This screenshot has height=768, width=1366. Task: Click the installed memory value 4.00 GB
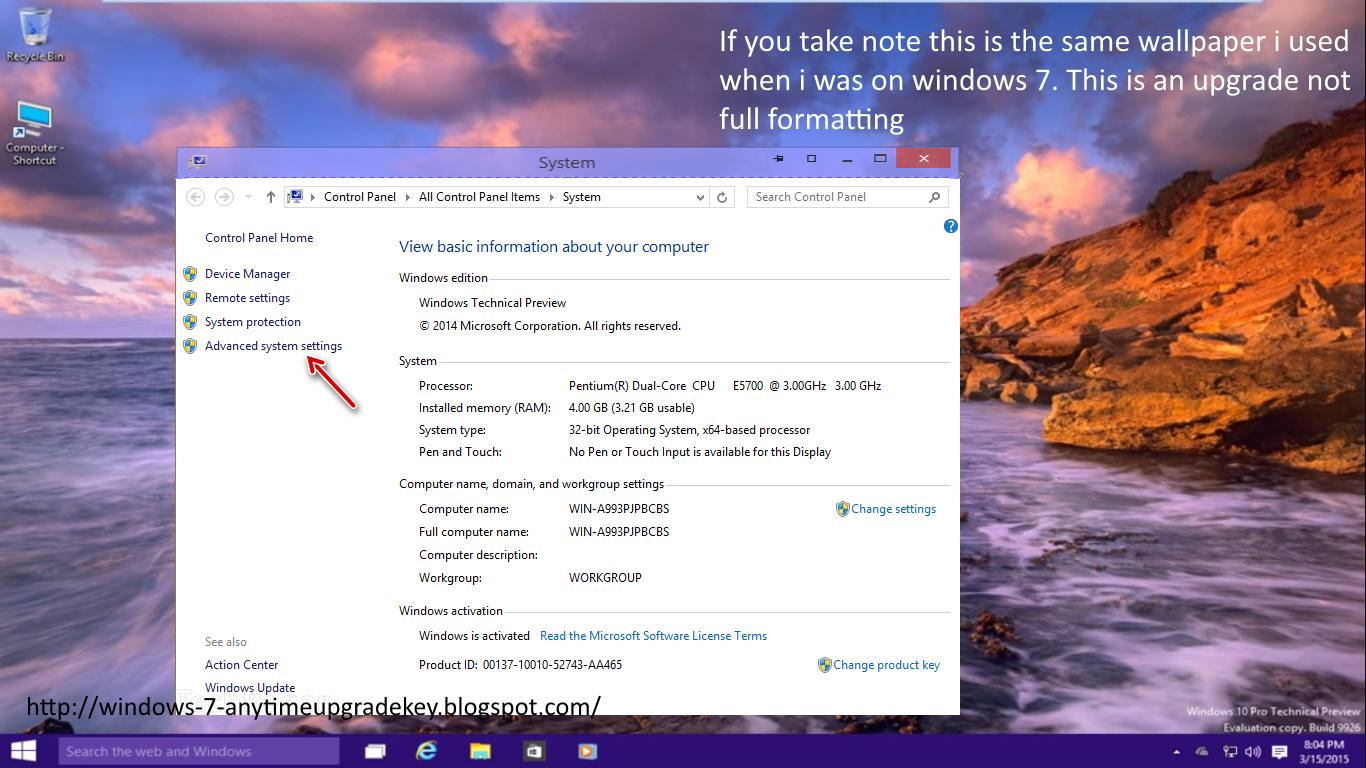click(631, 408)
